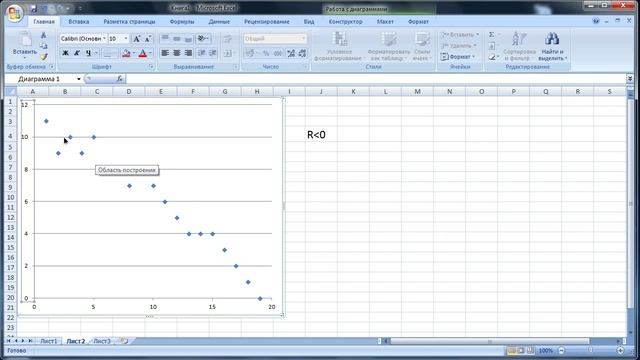Click Вставить cells button
The image size is (640, 360).
(x=460, y=35)
